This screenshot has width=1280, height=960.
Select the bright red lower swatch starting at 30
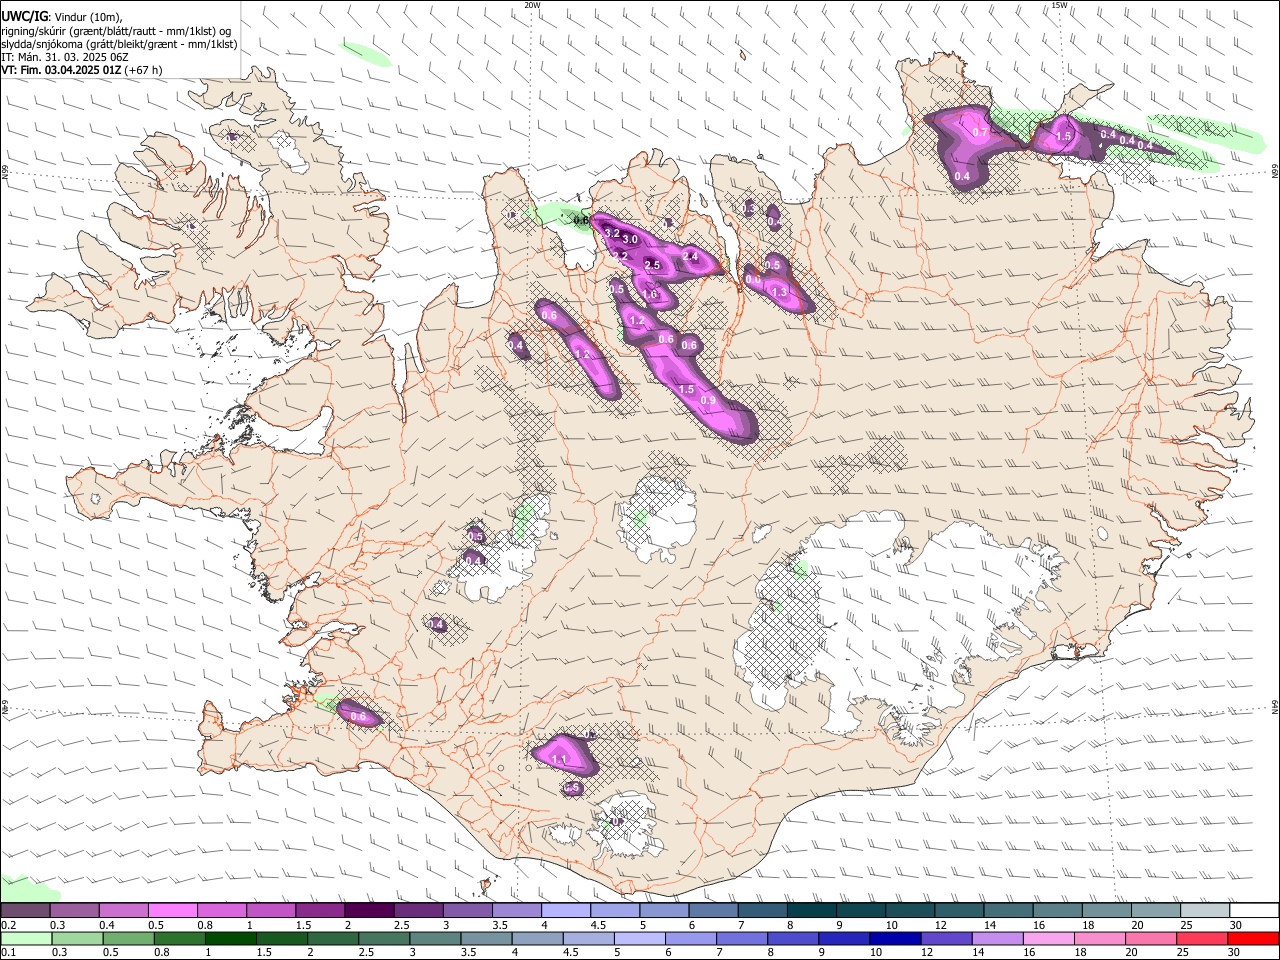[x=1253, y=939]
